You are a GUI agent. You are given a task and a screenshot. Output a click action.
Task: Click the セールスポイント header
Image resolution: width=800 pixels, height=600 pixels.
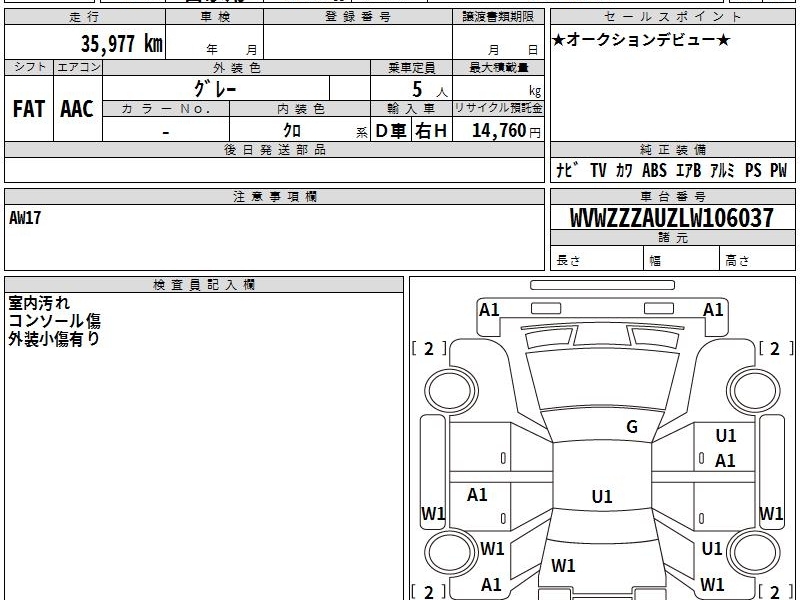(x=673, y=16)
